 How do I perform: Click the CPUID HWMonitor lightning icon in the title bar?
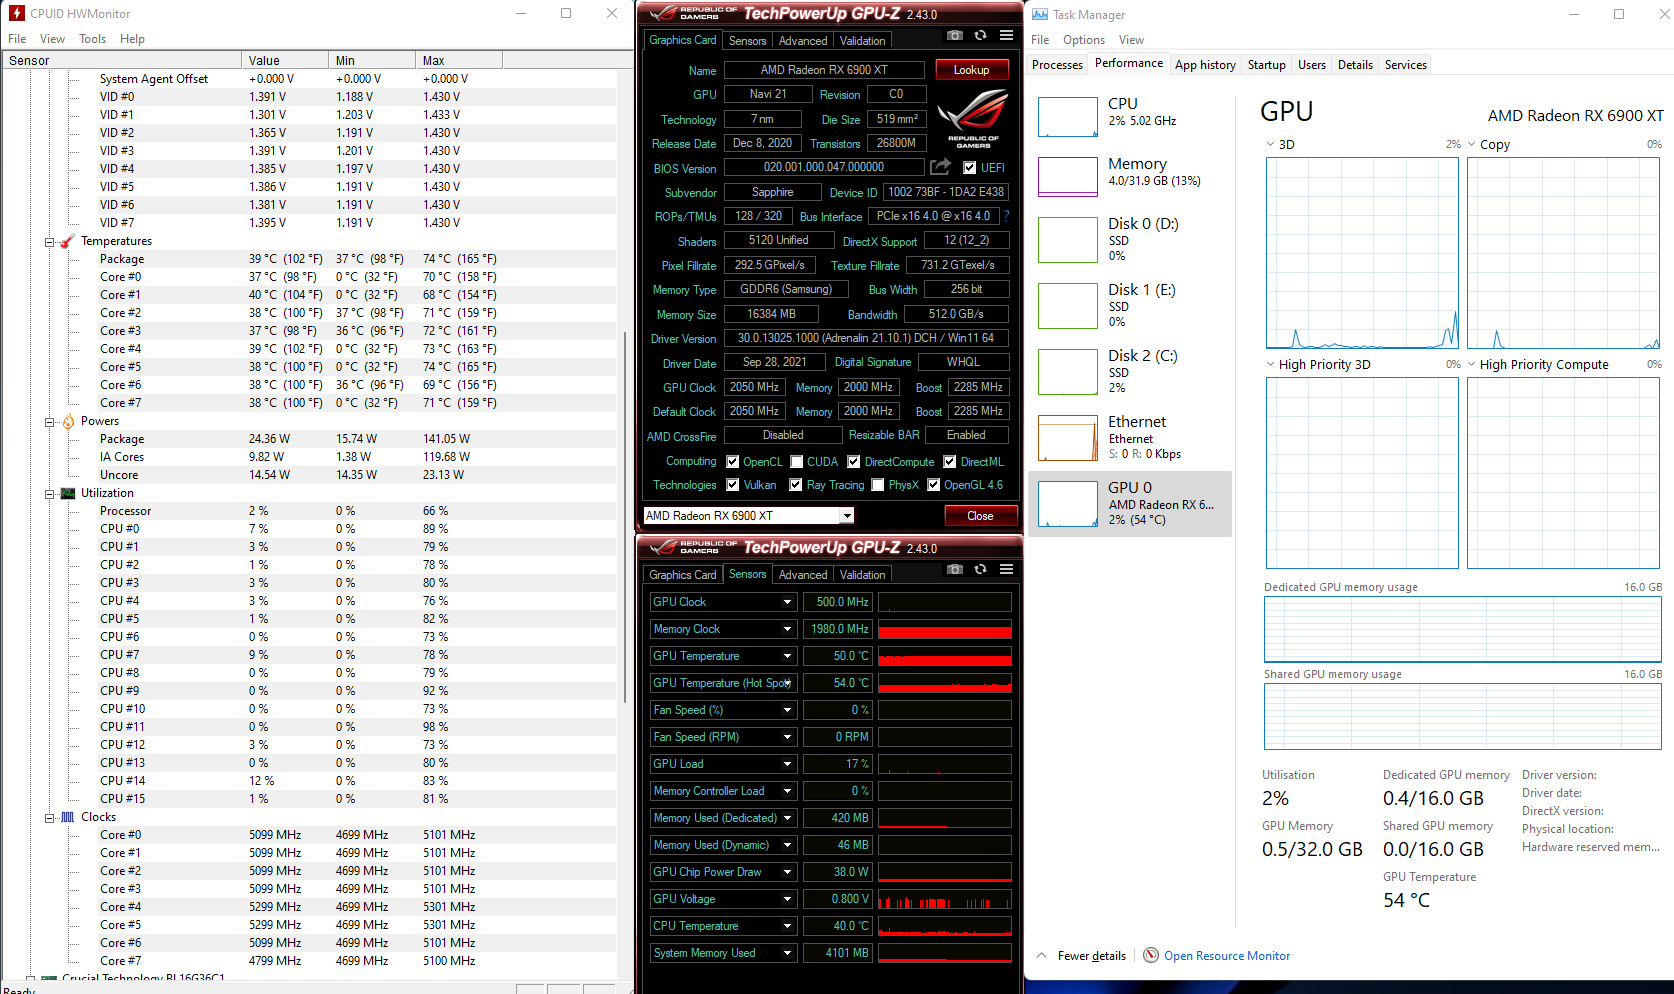(x=16, y=13)
